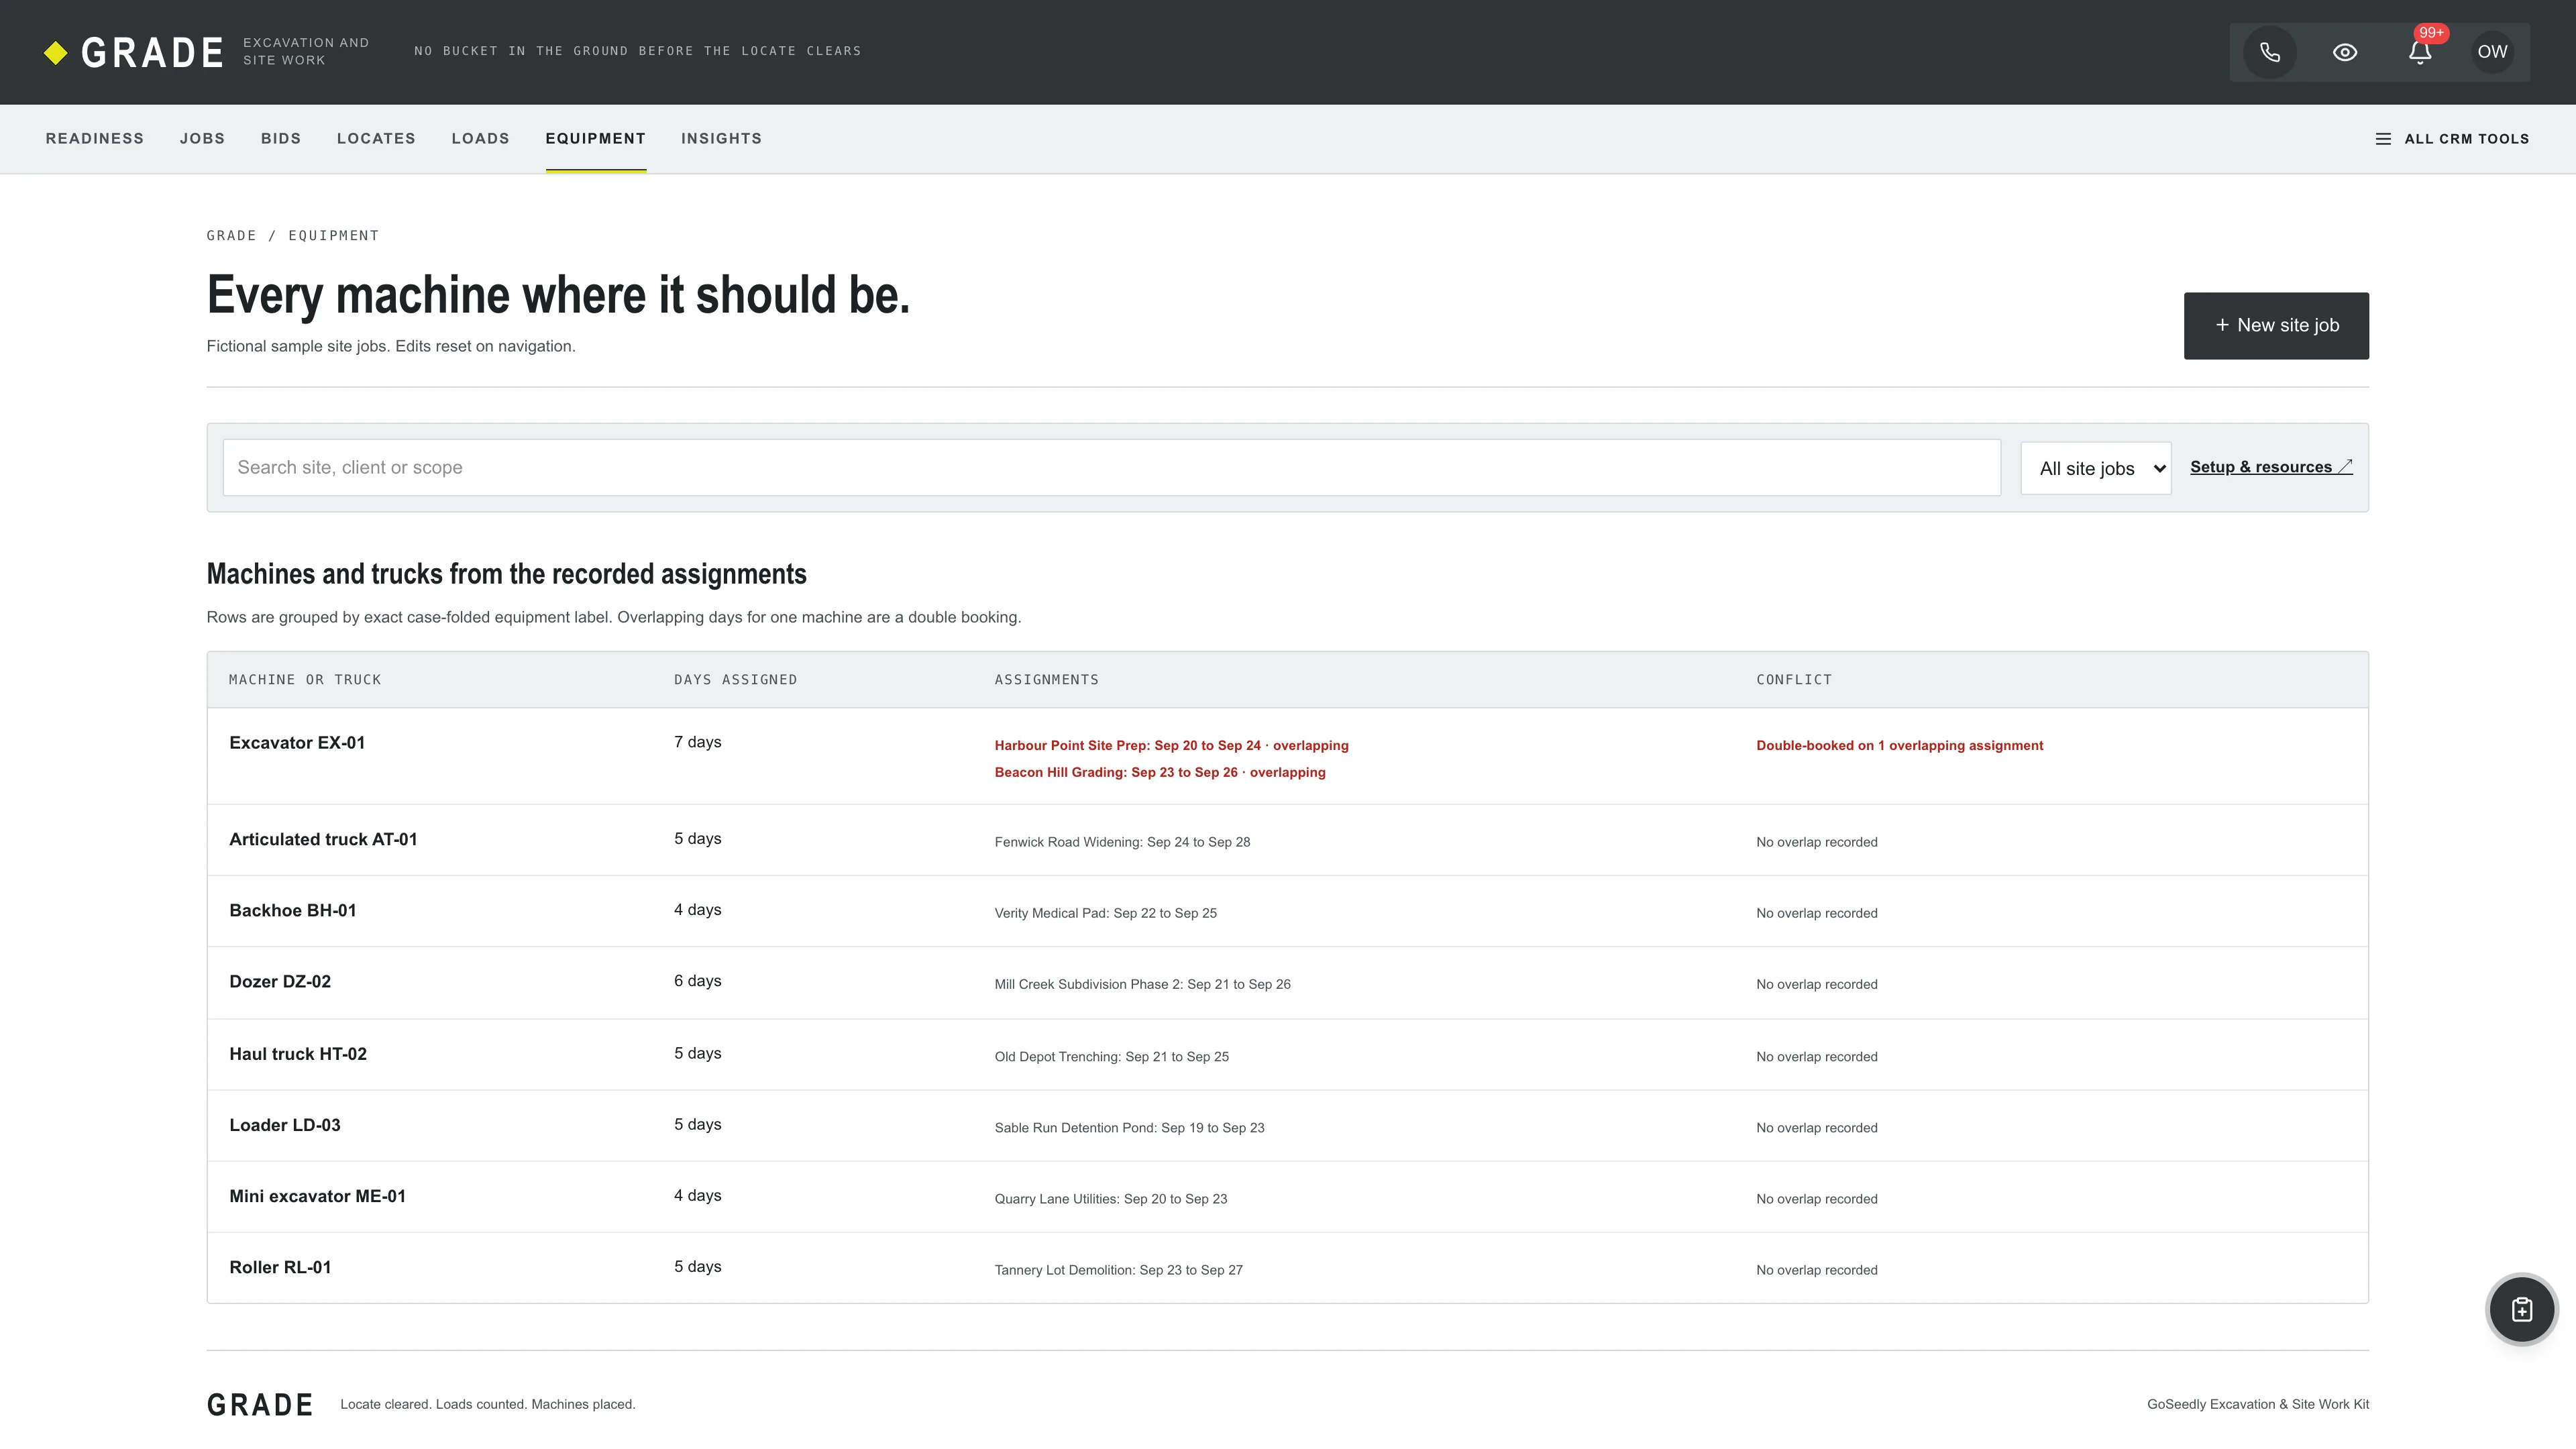
Task: Click Old Depot Trenching assignment text
Action: coord(1111,1057)
